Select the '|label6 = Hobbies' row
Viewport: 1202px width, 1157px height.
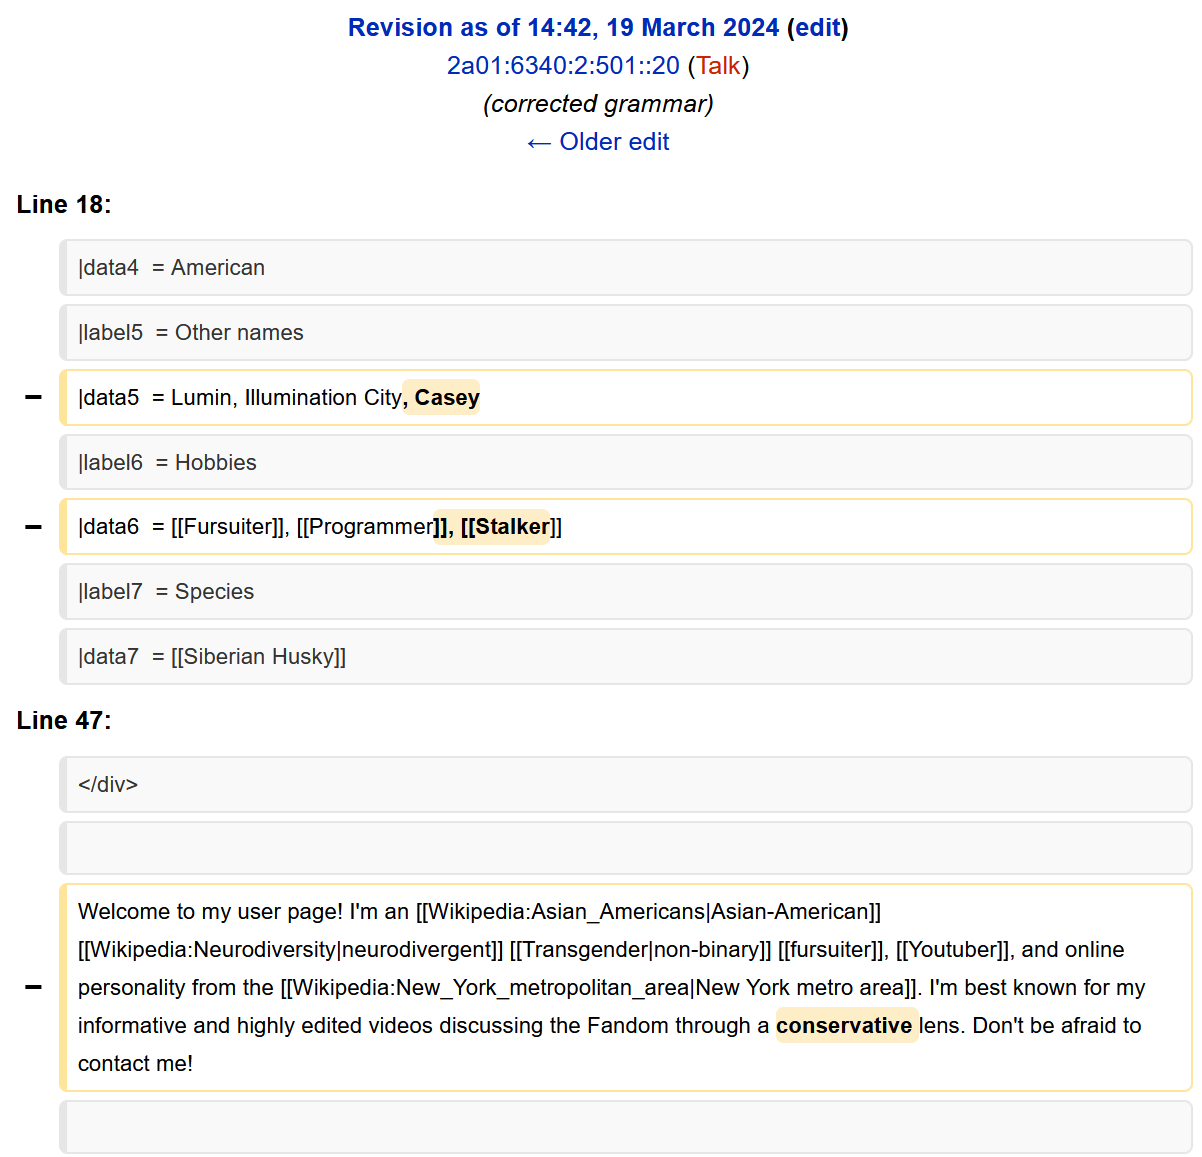coord(626,463)
